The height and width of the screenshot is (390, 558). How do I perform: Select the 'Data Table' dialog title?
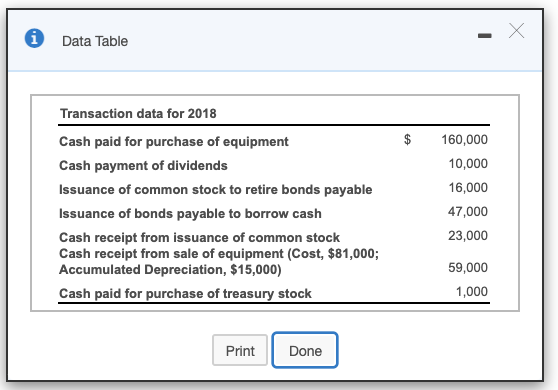coord(95,41)
